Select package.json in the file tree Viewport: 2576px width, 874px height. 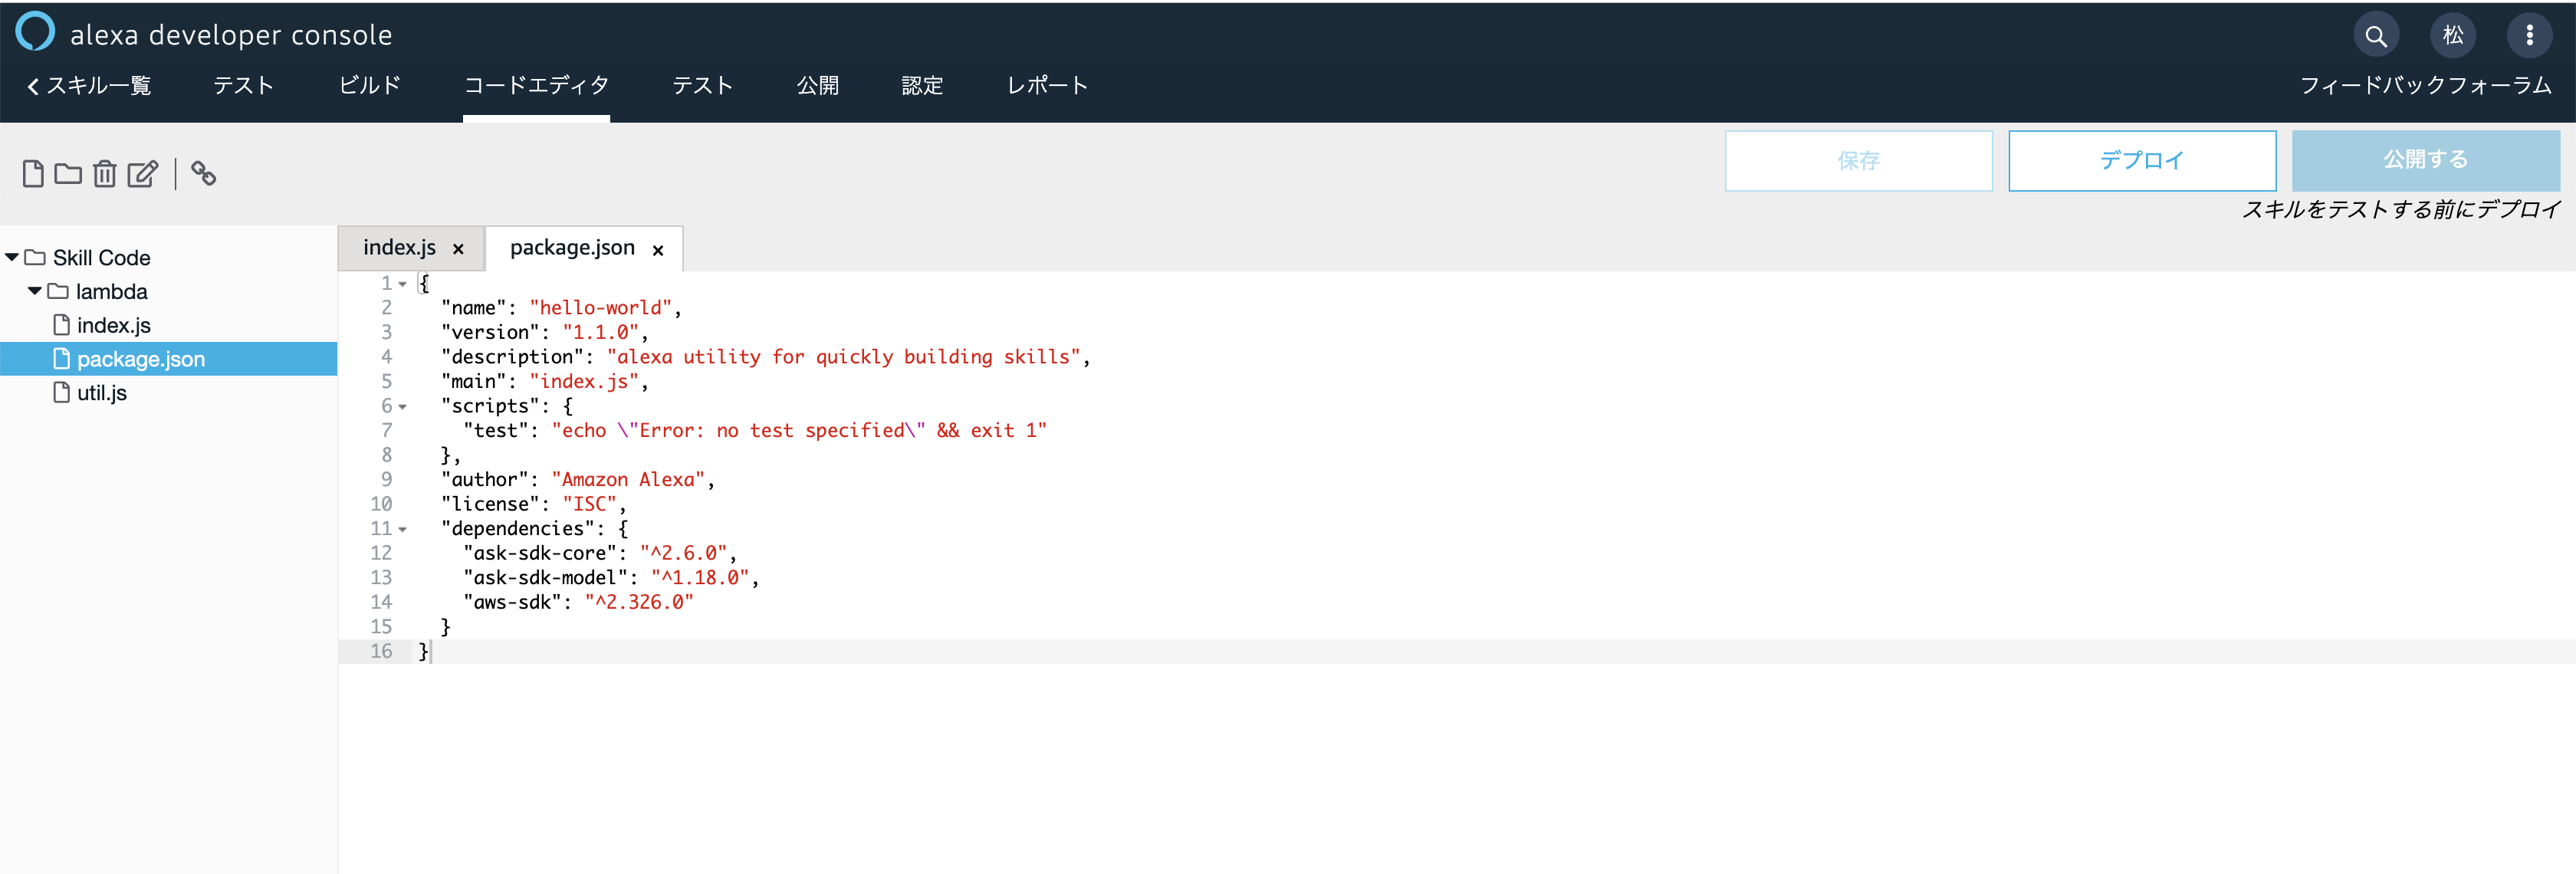(168, 359)
